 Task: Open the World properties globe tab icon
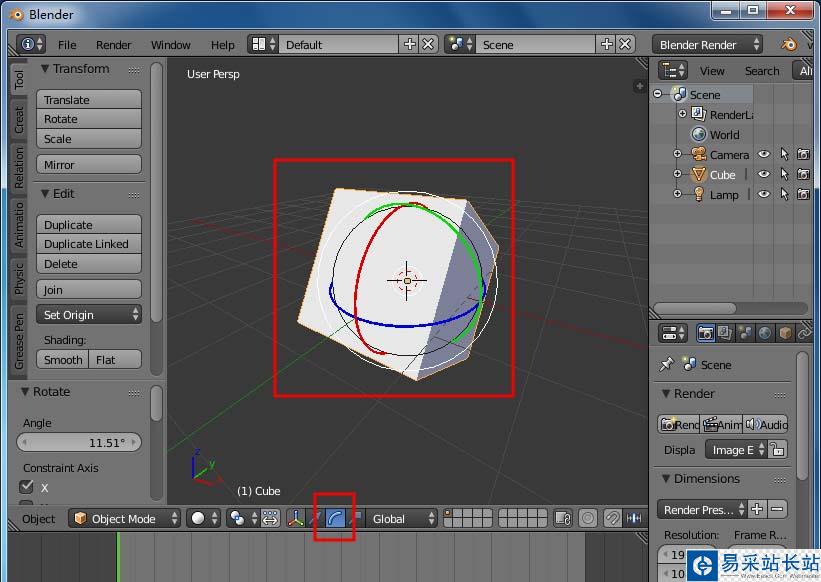point(765,333)
